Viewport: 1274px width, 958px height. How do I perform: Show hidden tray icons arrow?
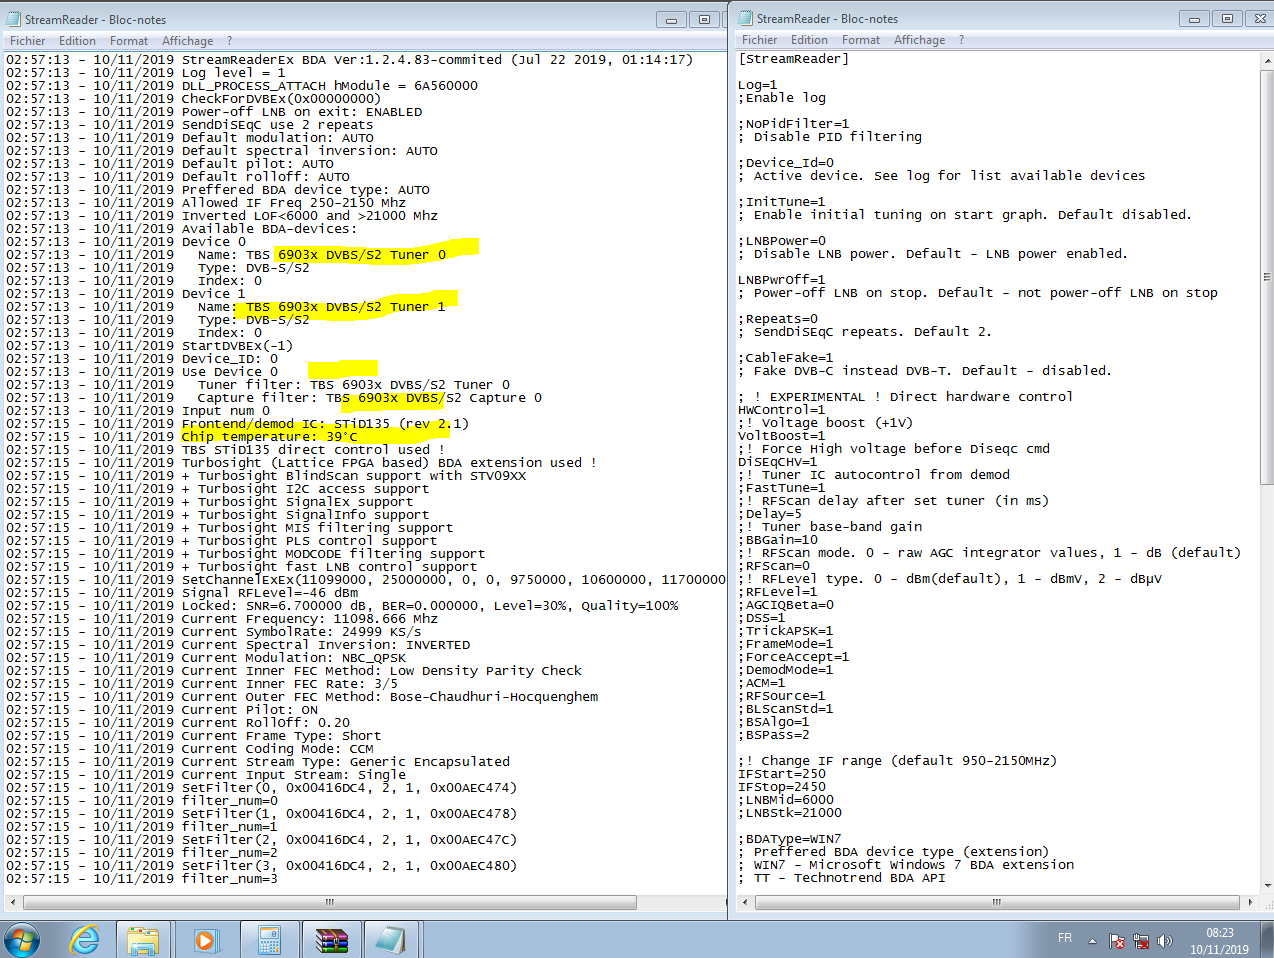click(x=1092, y=941)
